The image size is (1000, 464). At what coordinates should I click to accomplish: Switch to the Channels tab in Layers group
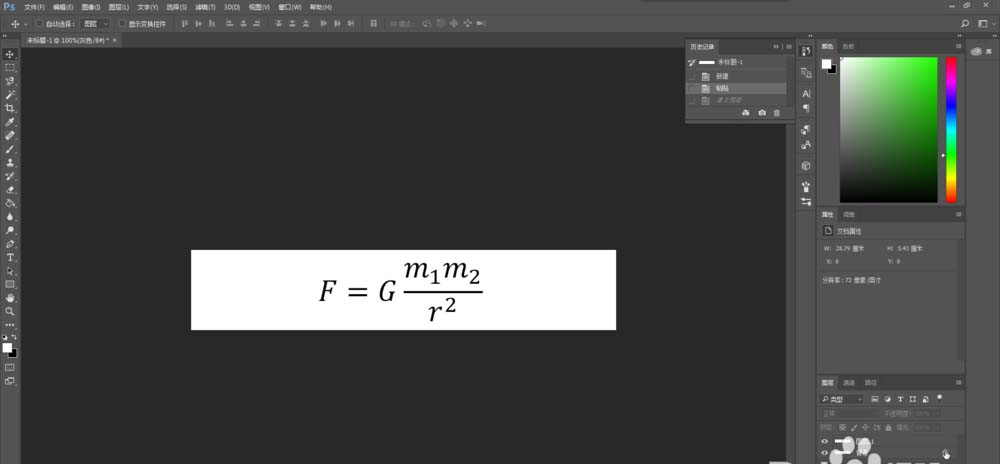849,382
